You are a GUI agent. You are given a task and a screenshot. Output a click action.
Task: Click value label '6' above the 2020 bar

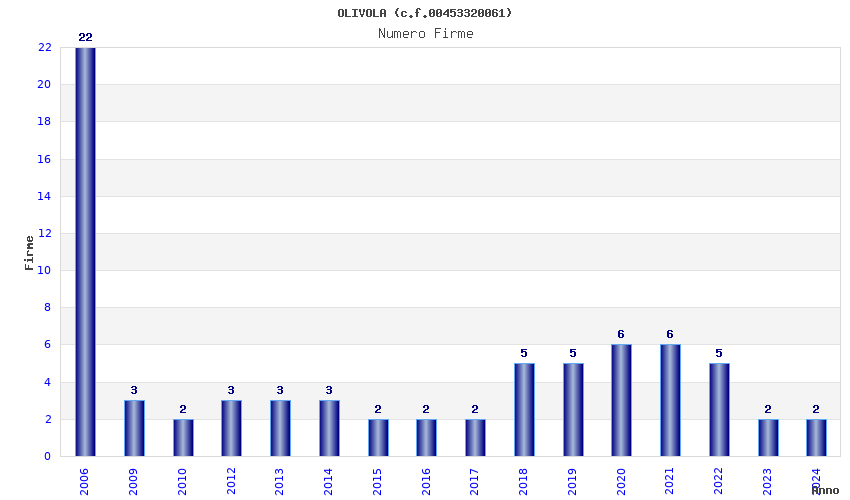pyautogui.click(x=621, y=335)
